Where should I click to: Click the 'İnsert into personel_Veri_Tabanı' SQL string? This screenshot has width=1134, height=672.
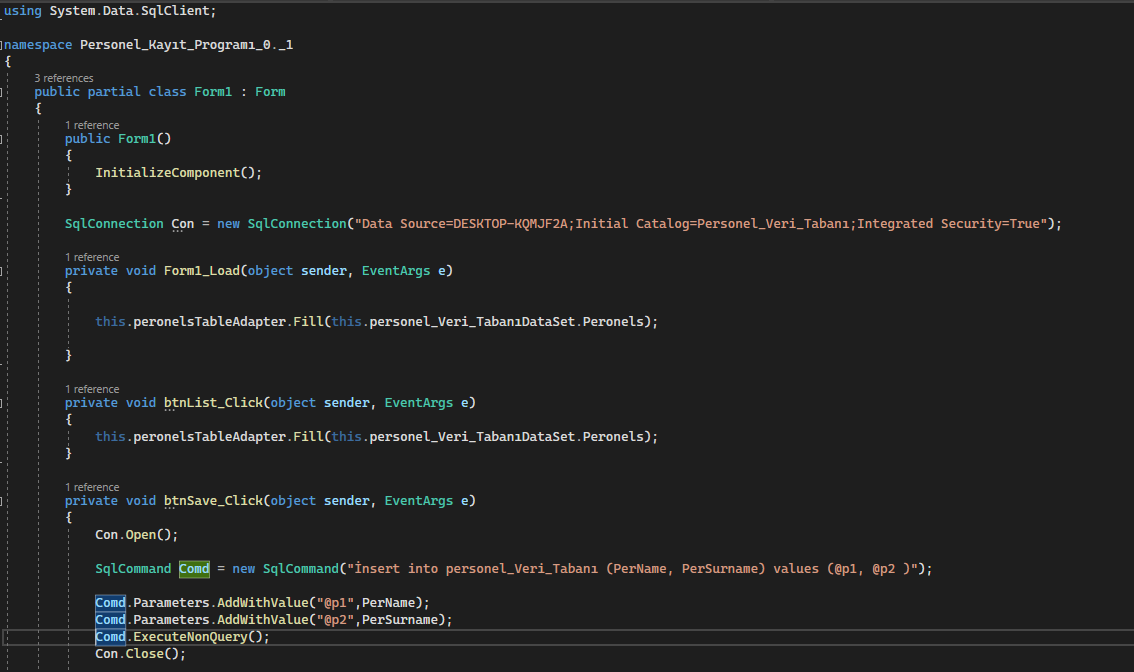476,569
